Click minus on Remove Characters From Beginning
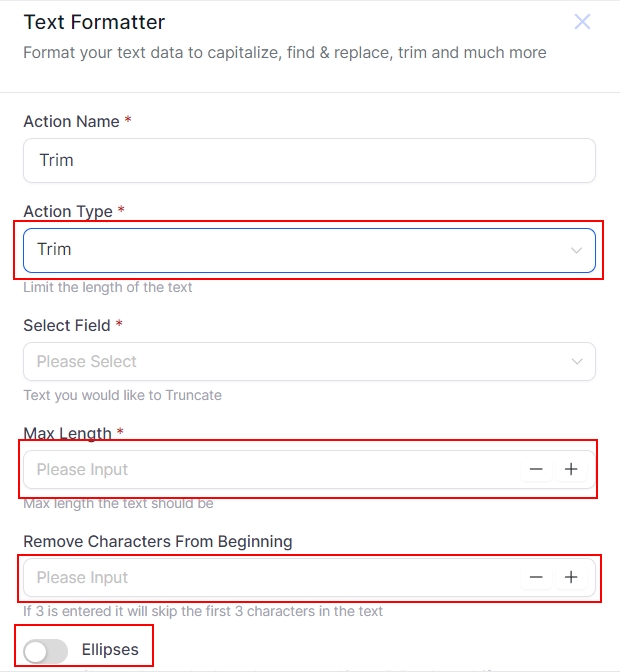The height and width of the screenshot is (672, 620). tap(537, 577)
